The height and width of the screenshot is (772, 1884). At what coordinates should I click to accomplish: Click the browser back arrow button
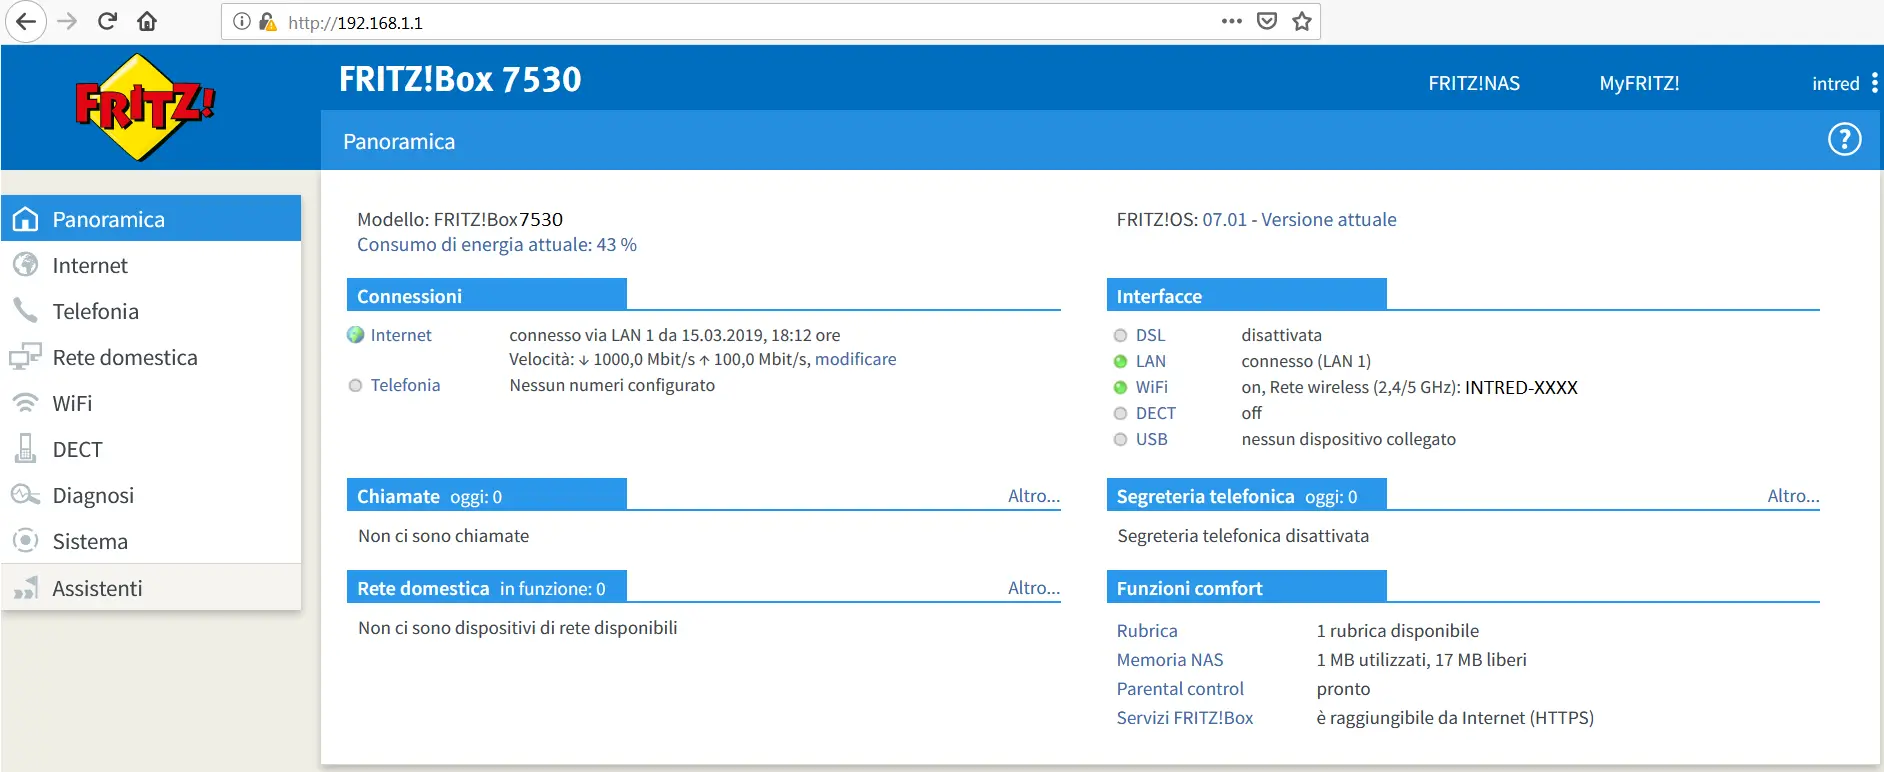[x=25, y=21]
